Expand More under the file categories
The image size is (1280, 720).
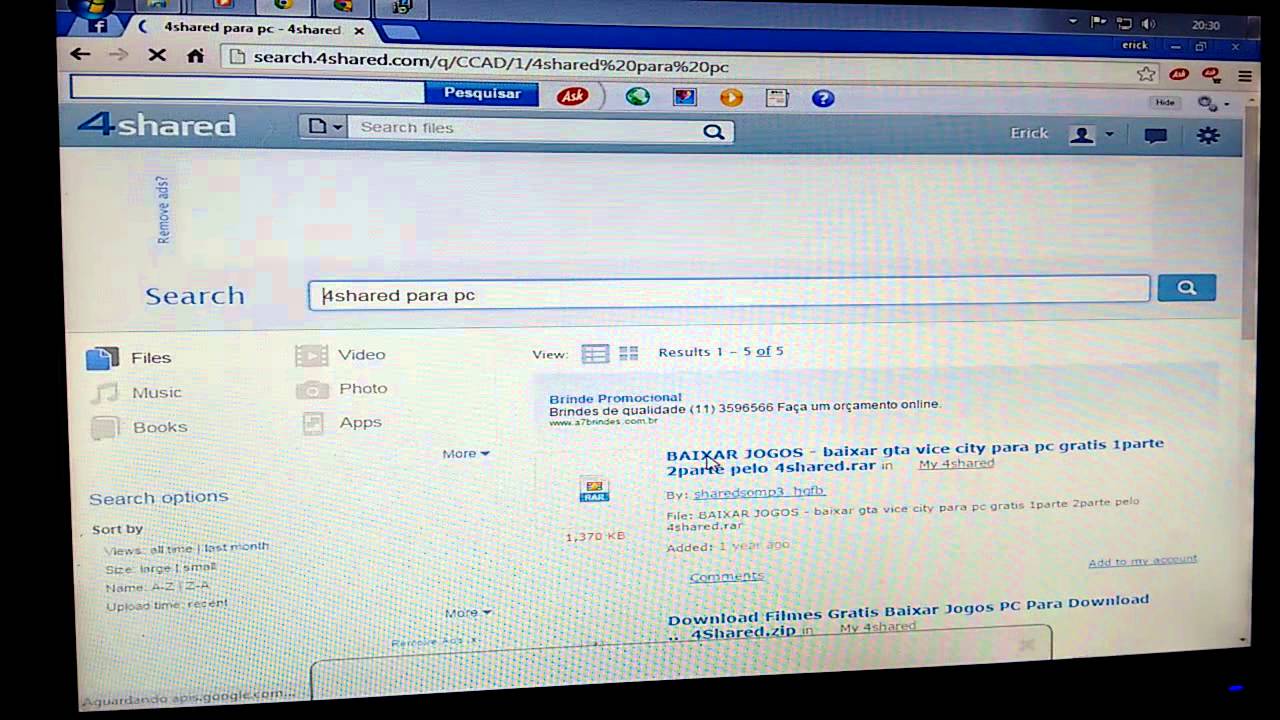click(x=466, y=454)
